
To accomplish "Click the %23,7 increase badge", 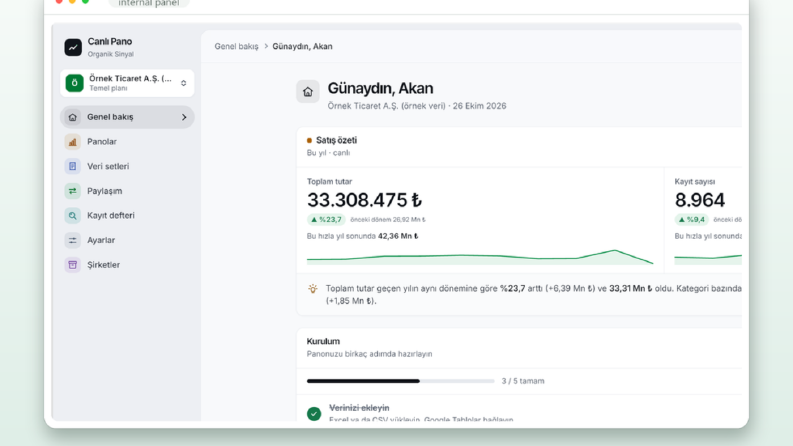I will click(x=326, y=219).
